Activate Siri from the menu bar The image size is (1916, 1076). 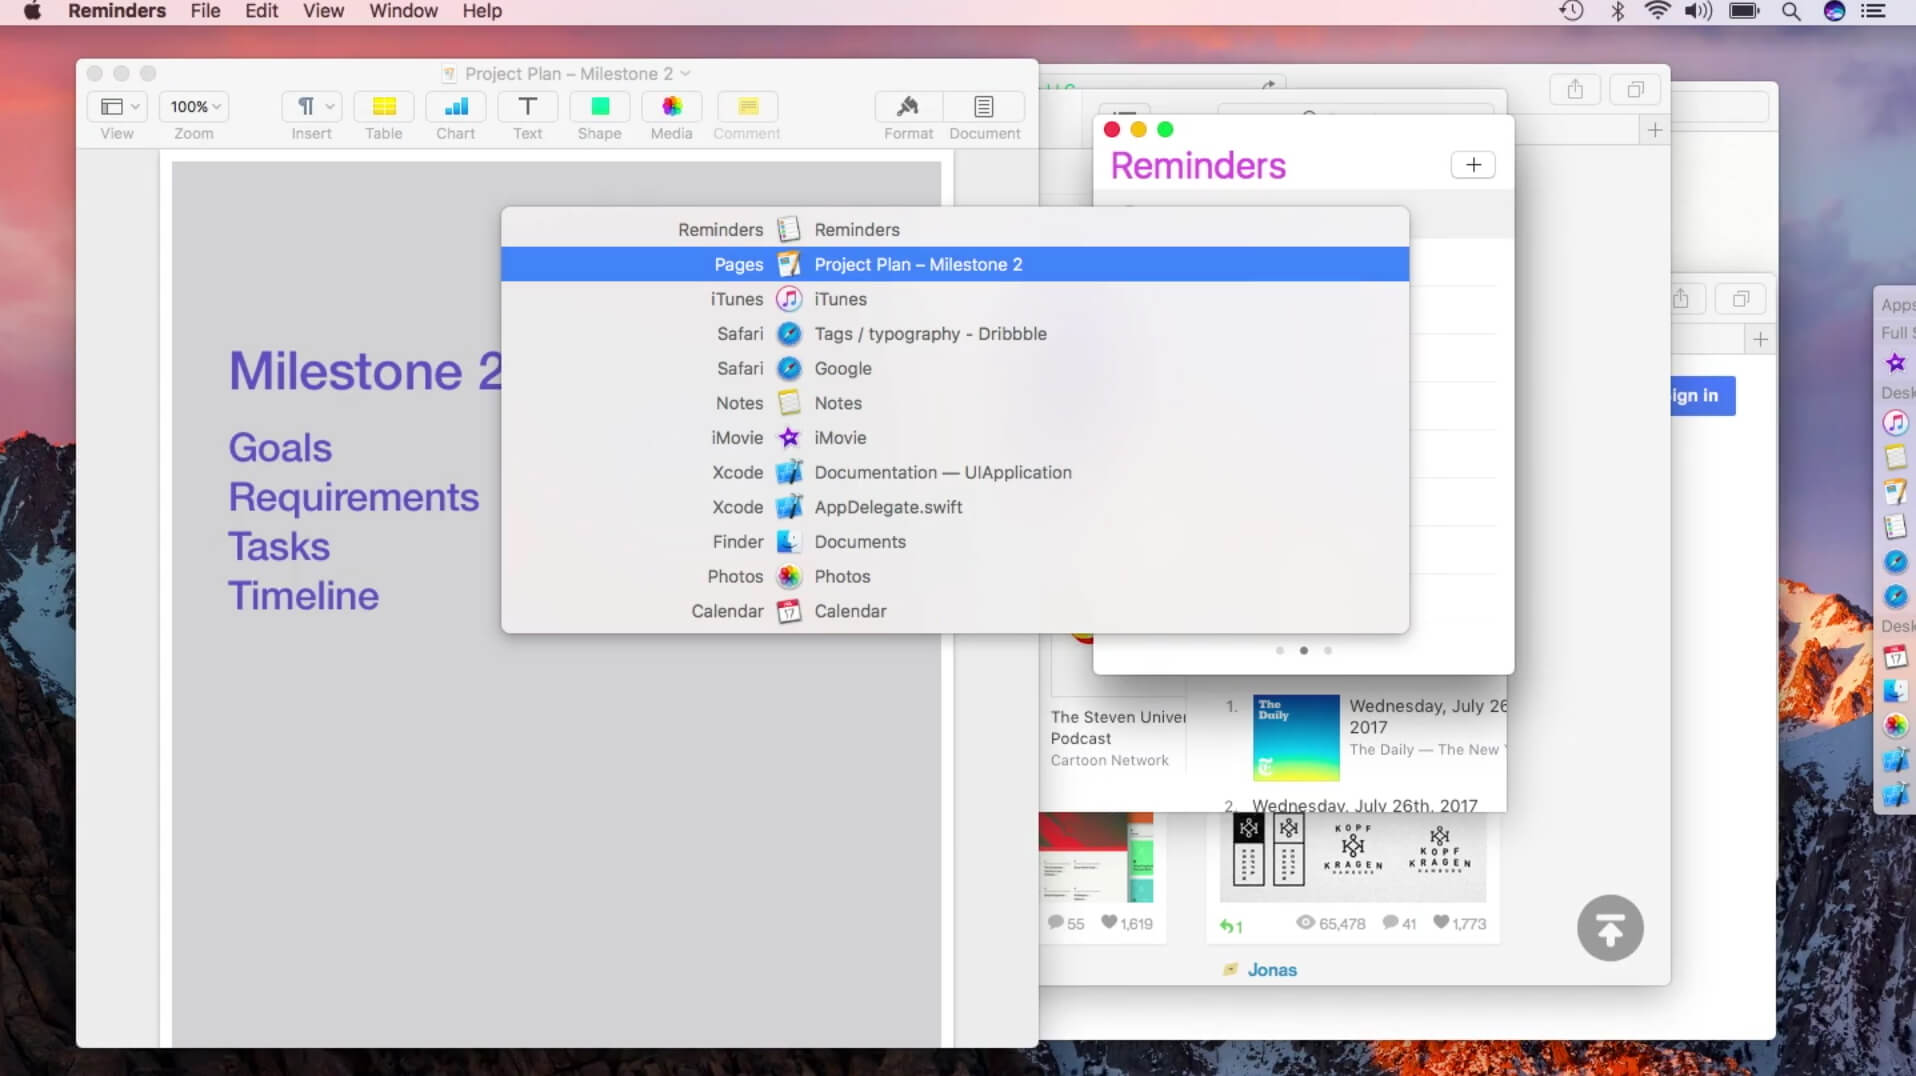click(1834, 11)
